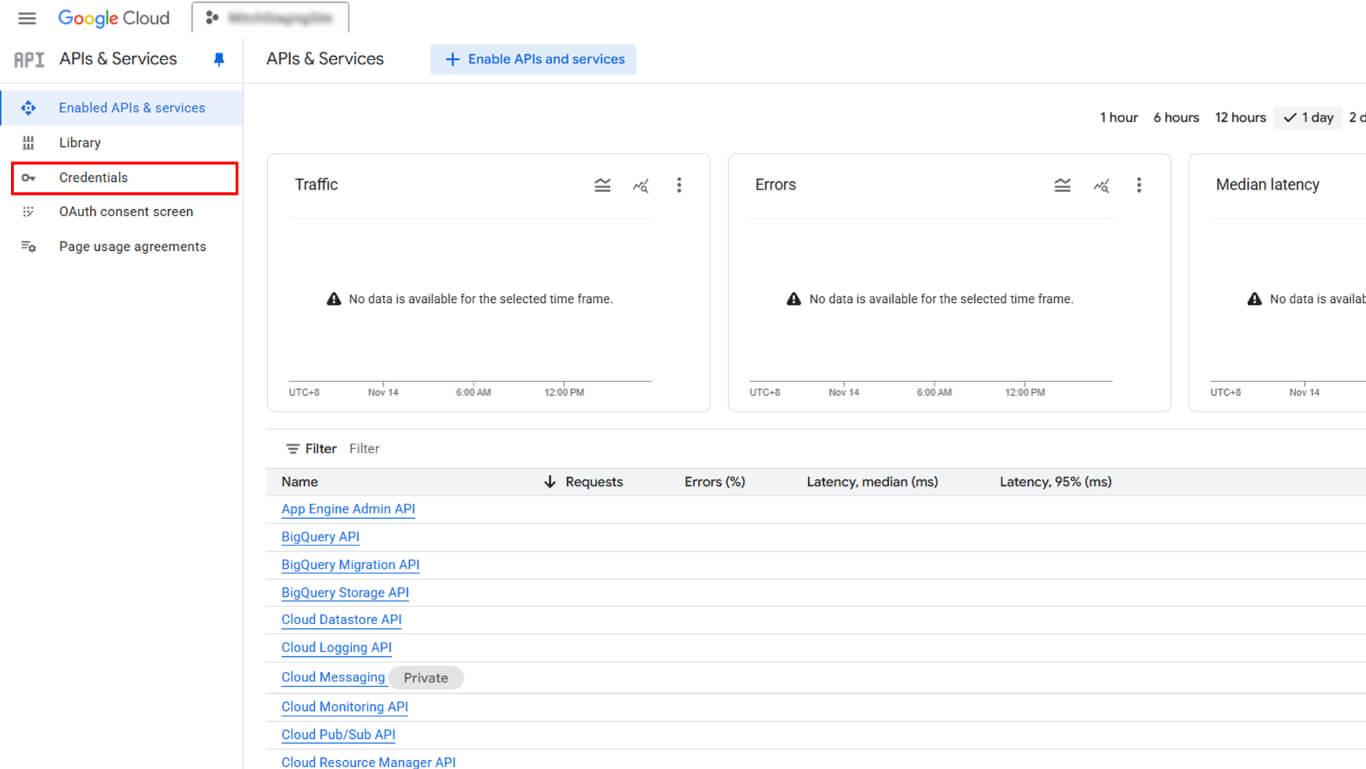
Task: Click the Errors chart legend toggle icon
Action: 1062,185
